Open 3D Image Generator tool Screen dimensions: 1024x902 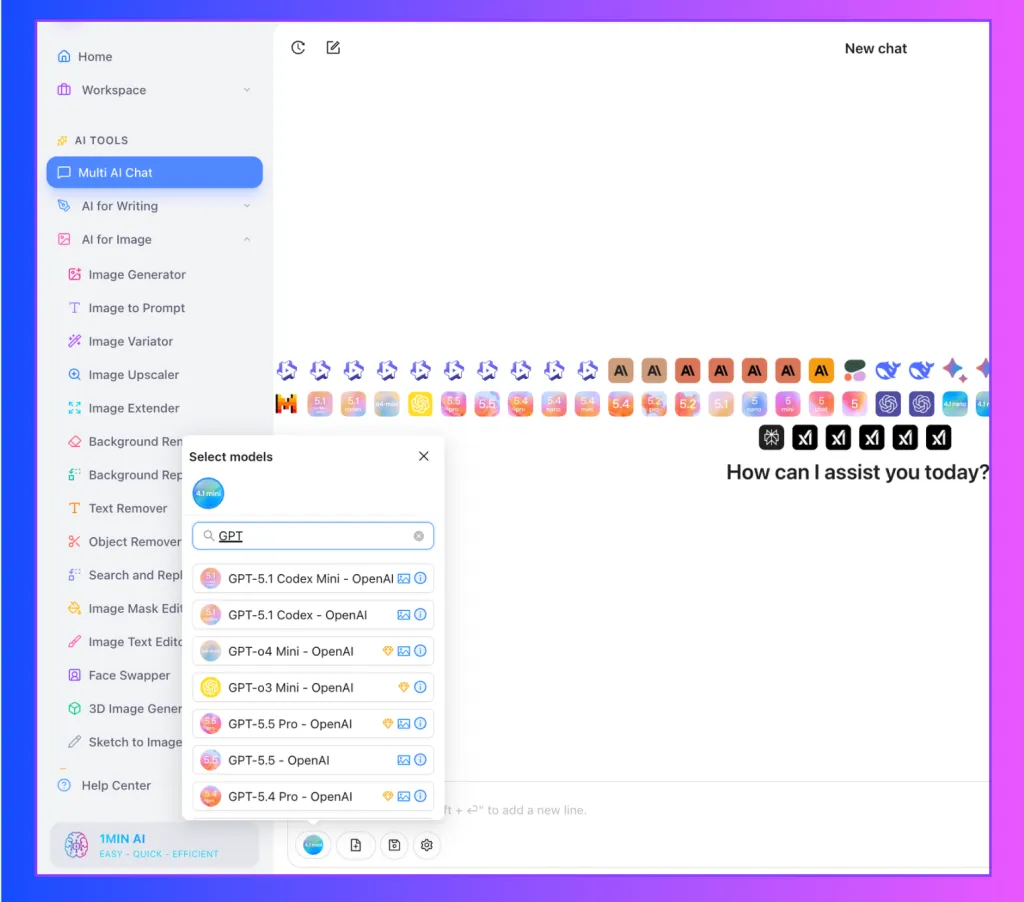pos(124,709)
